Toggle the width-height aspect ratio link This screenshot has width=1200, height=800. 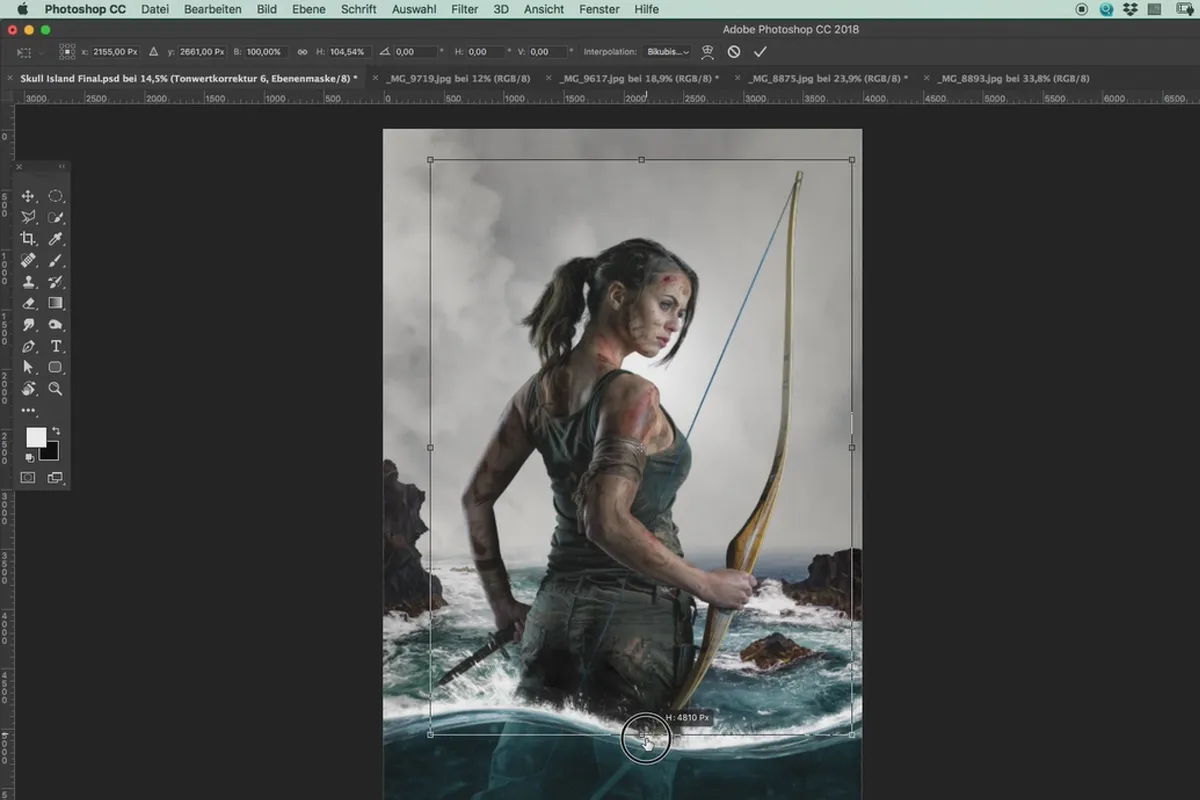pyautogui.click(x=302, y=52)
